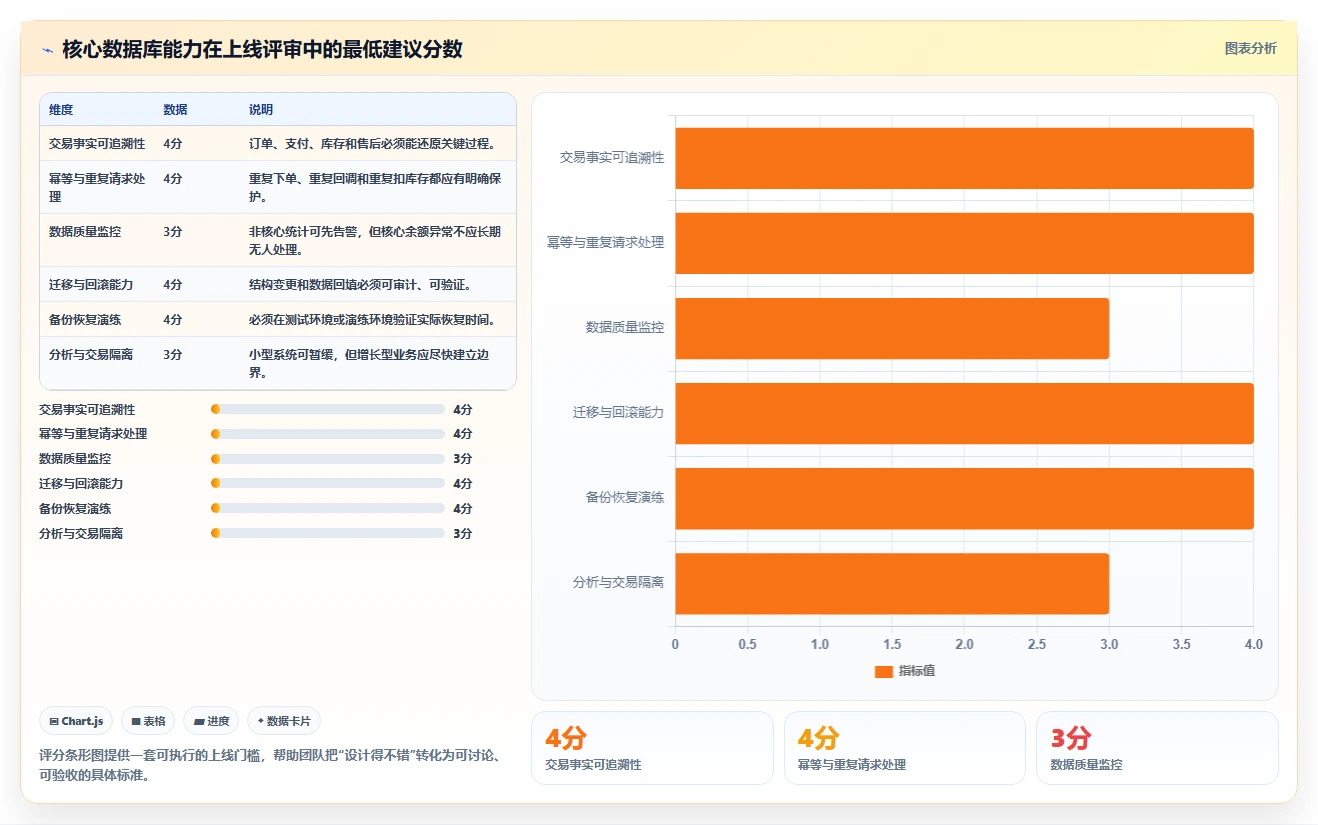The height and width of the screenshot is (825, 1318).
Task: Click the 交易事实可追溯性 table cell
Action: (x=97, y=144)
